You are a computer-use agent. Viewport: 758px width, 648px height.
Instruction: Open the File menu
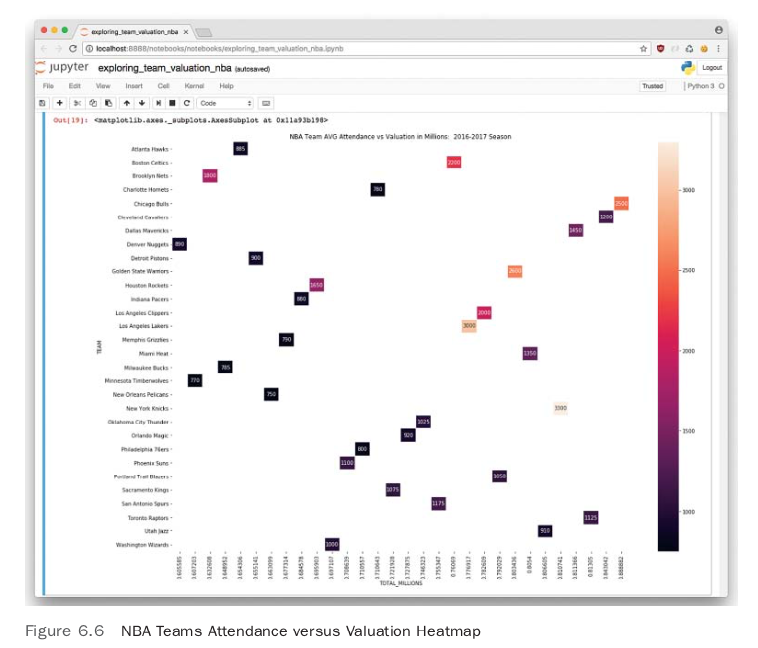click(48, 86)
